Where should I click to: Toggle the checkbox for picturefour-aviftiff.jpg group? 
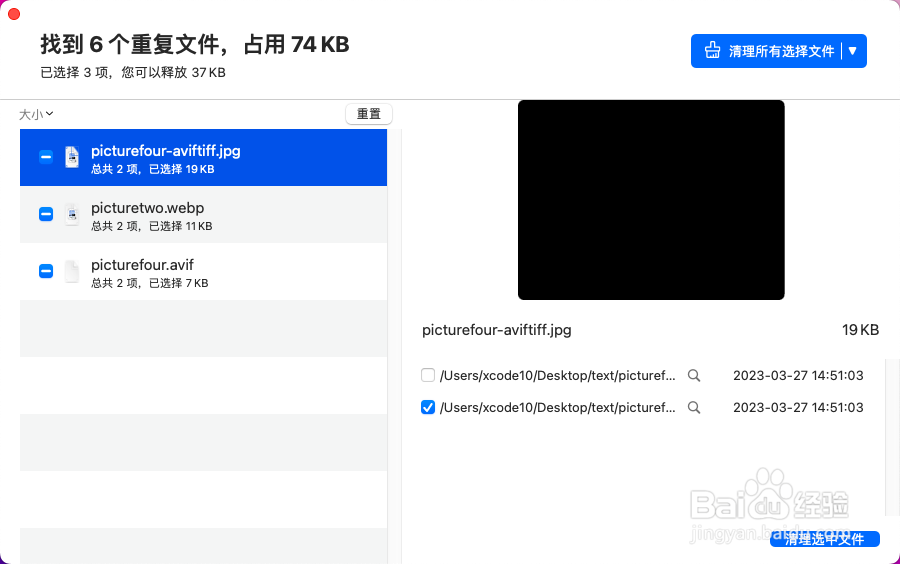click(x=46, y=157)
